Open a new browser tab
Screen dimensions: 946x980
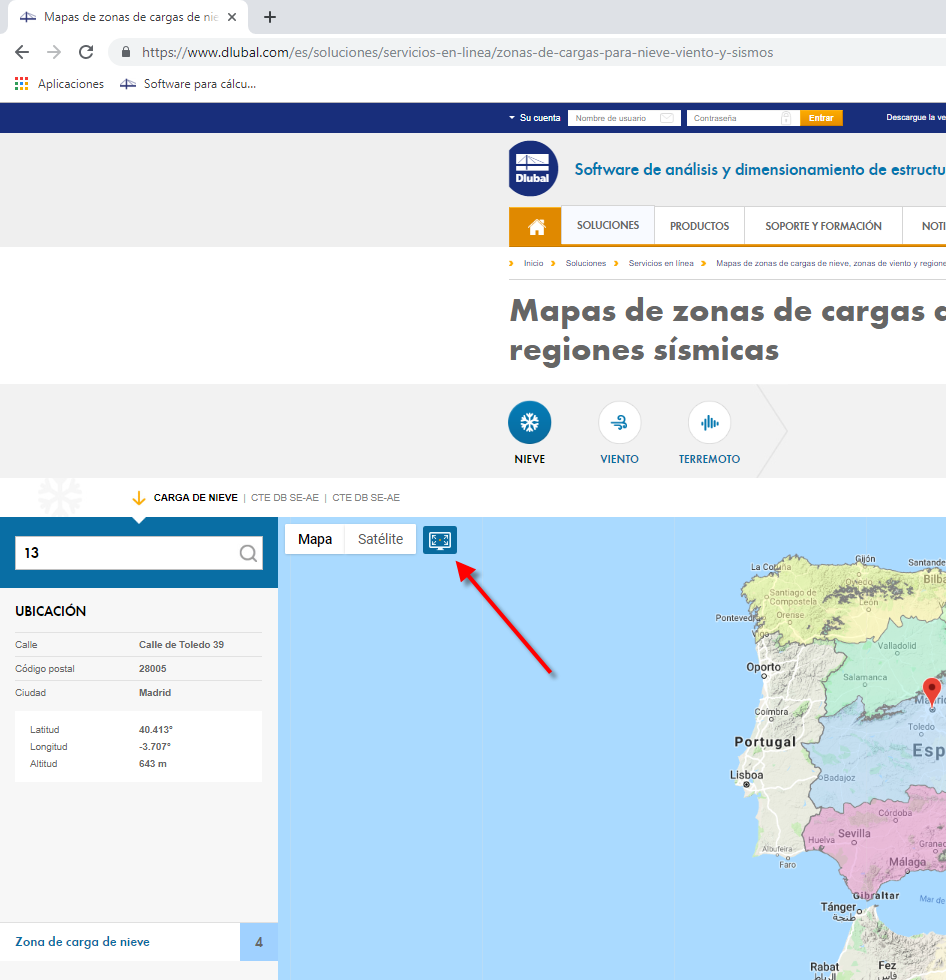(270, 18)
